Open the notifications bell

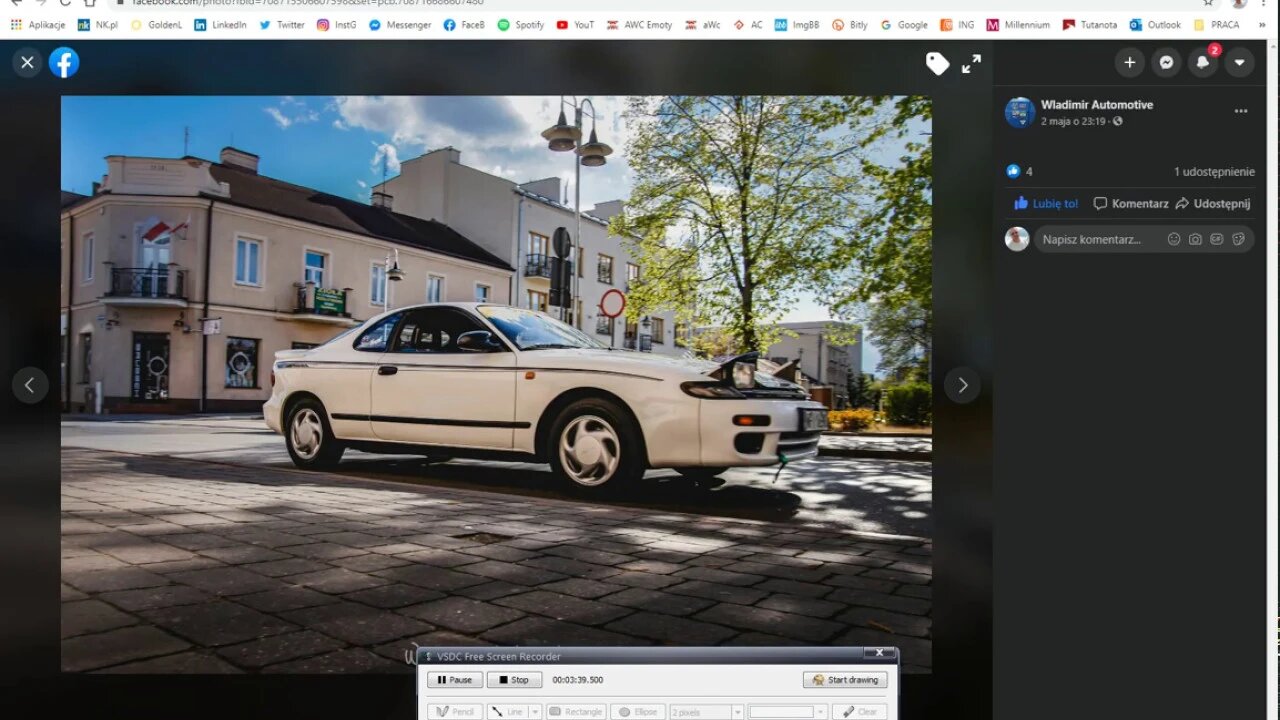click(1203, 62)
